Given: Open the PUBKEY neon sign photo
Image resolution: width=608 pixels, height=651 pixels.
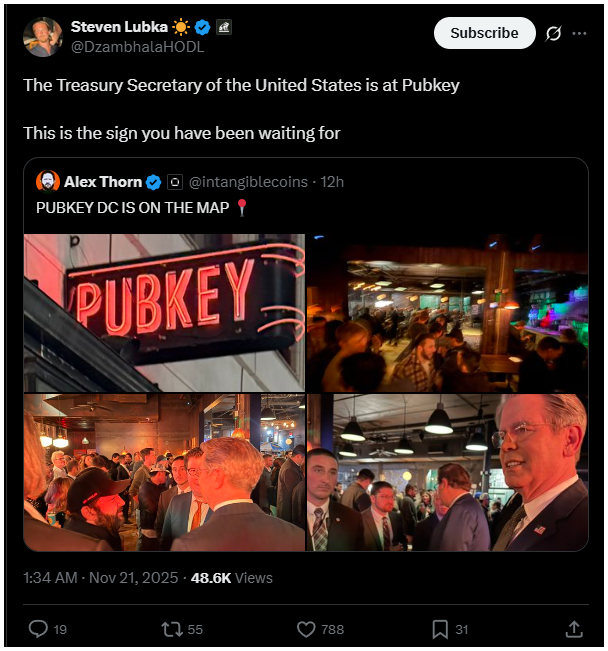Looking at the screenshot, I should click(164, 312).
